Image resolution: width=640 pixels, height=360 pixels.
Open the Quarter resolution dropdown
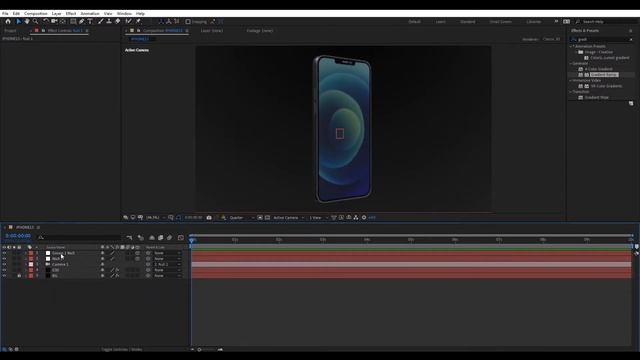pyautogui.click(x=242, y=218)
